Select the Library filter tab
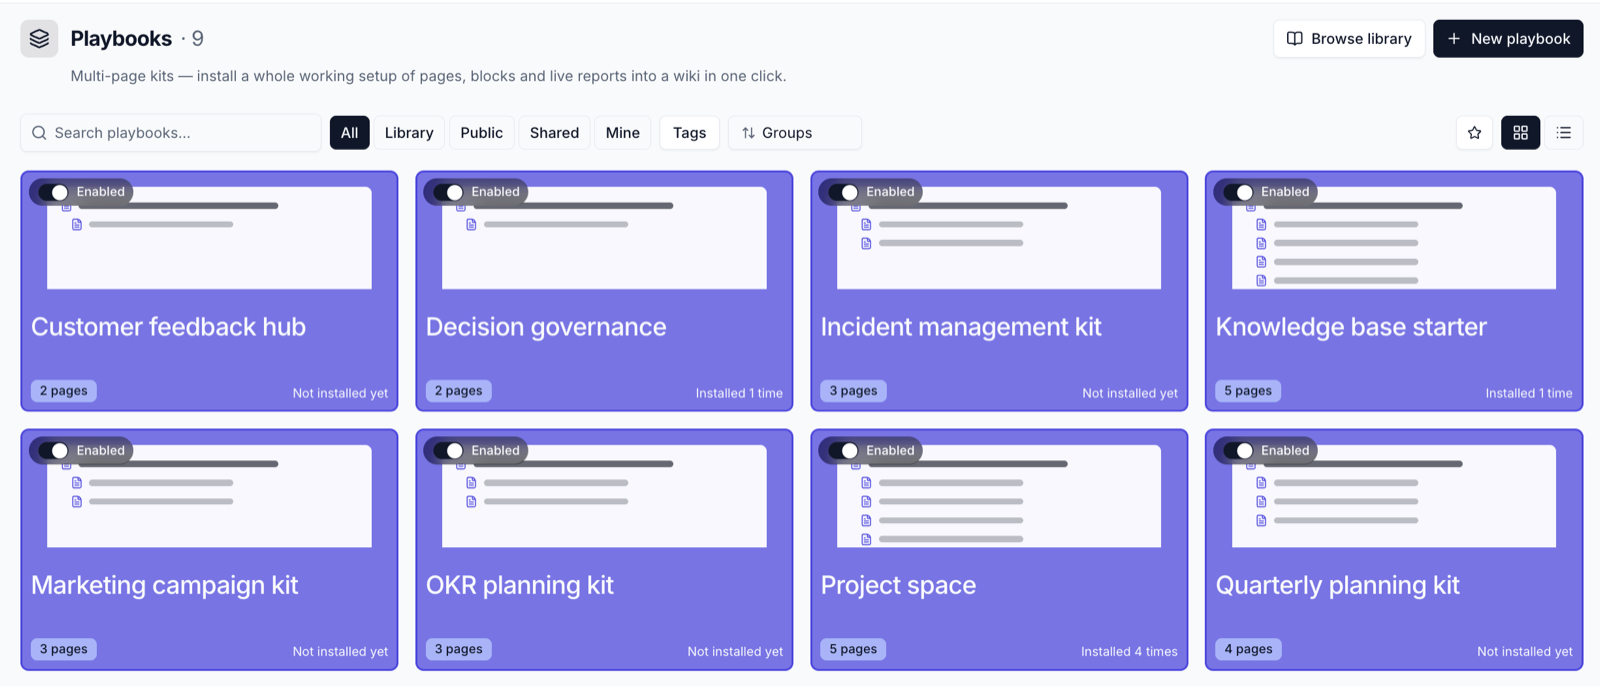Screen dimensions: 1600x686 click(x=409, y=133)
